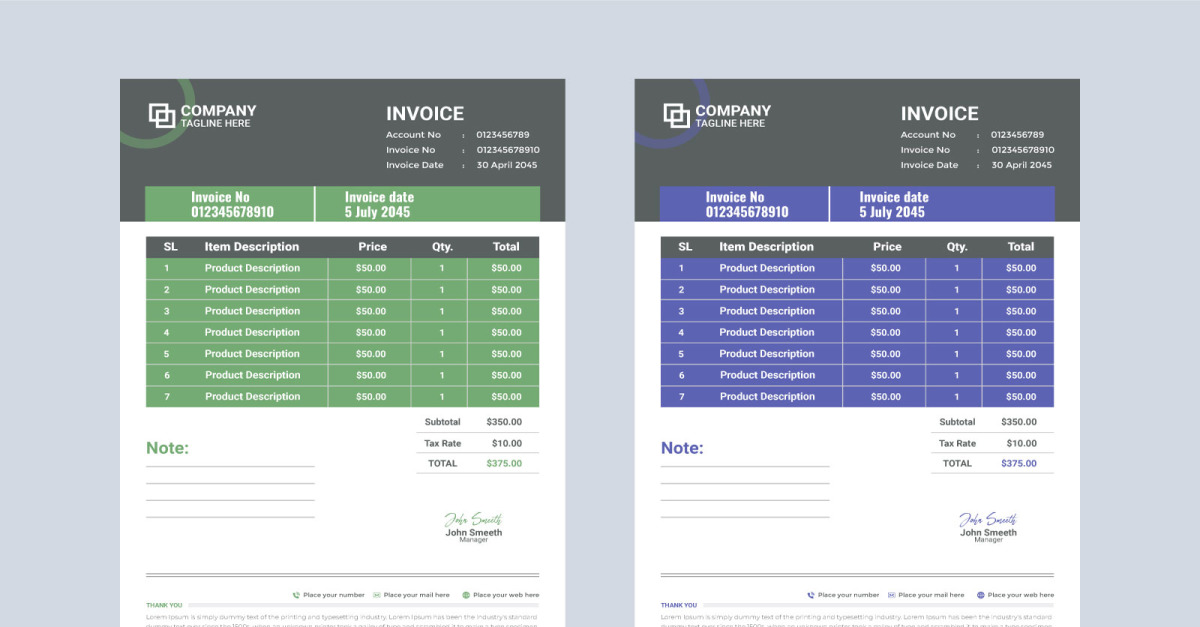Click the John Smeeth signature on the green invoice

click(473, 520)
